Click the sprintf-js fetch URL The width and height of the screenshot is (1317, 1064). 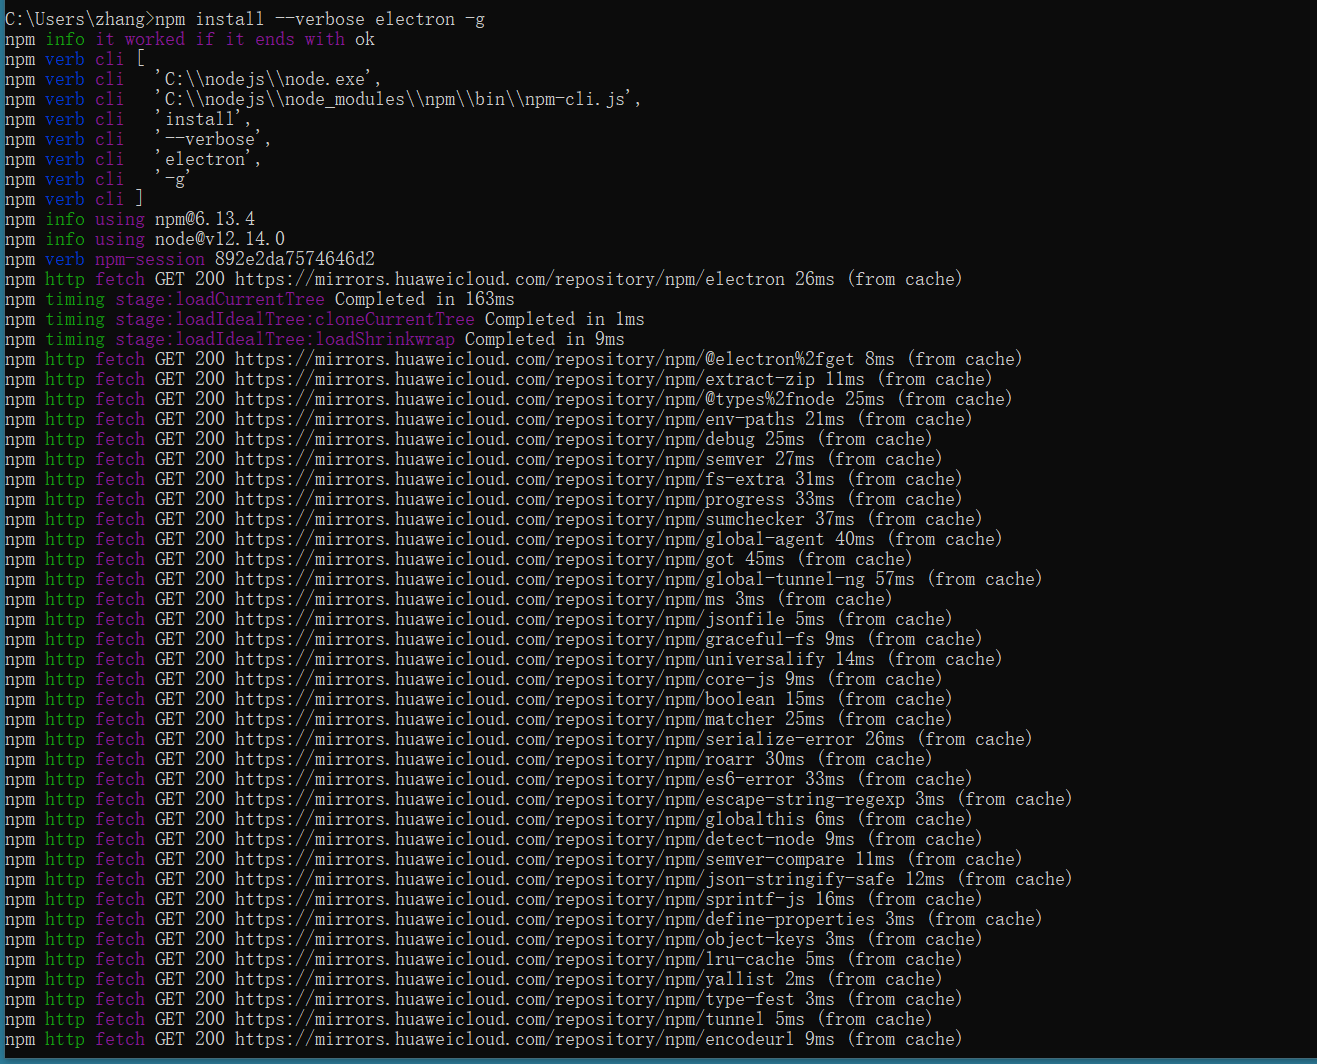[520, 899]
